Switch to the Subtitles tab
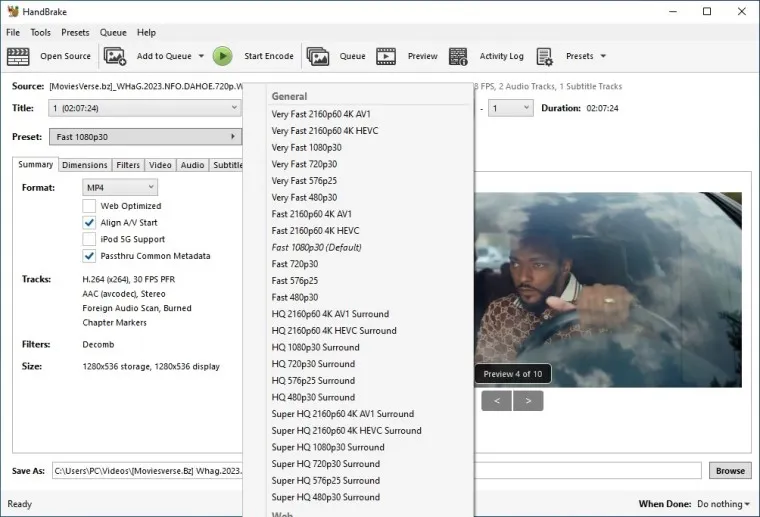This screenshot has height=517, width=760. click(227, 165)
